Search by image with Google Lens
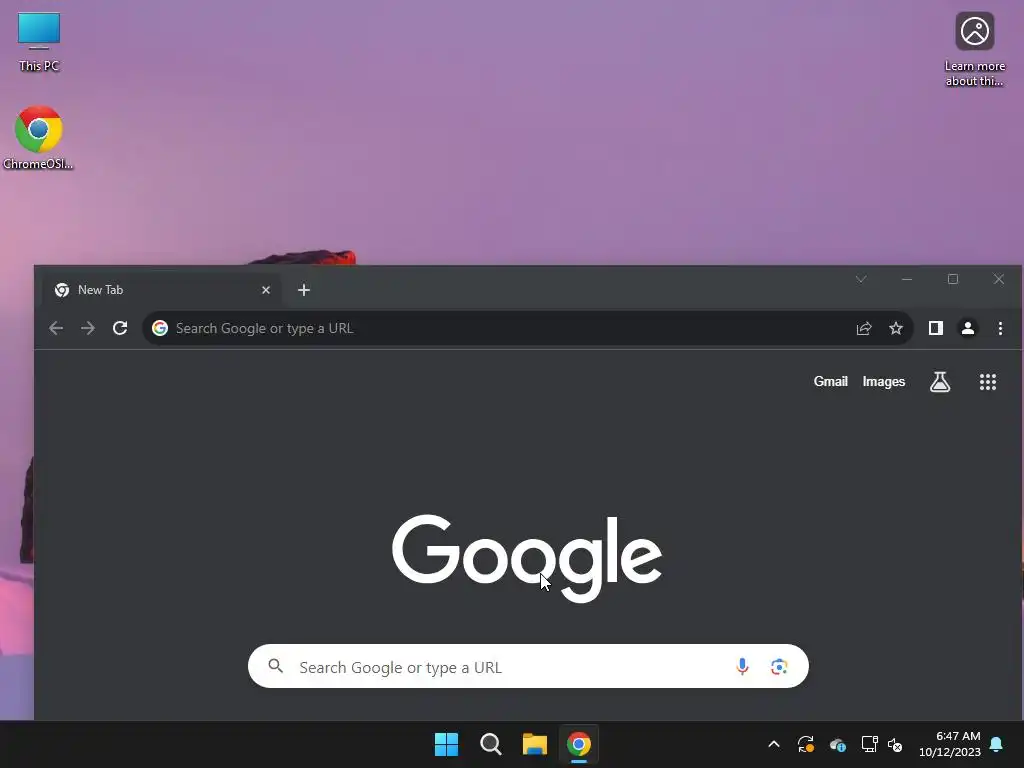Image resolution: width=1024 pixels, height=768 pixels. coord(778,667)
